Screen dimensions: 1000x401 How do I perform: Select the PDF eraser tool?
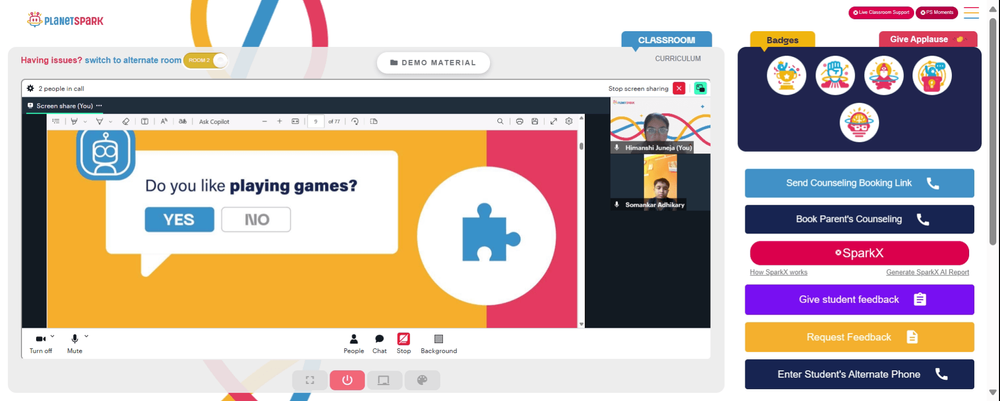click(x=126, y=121)
